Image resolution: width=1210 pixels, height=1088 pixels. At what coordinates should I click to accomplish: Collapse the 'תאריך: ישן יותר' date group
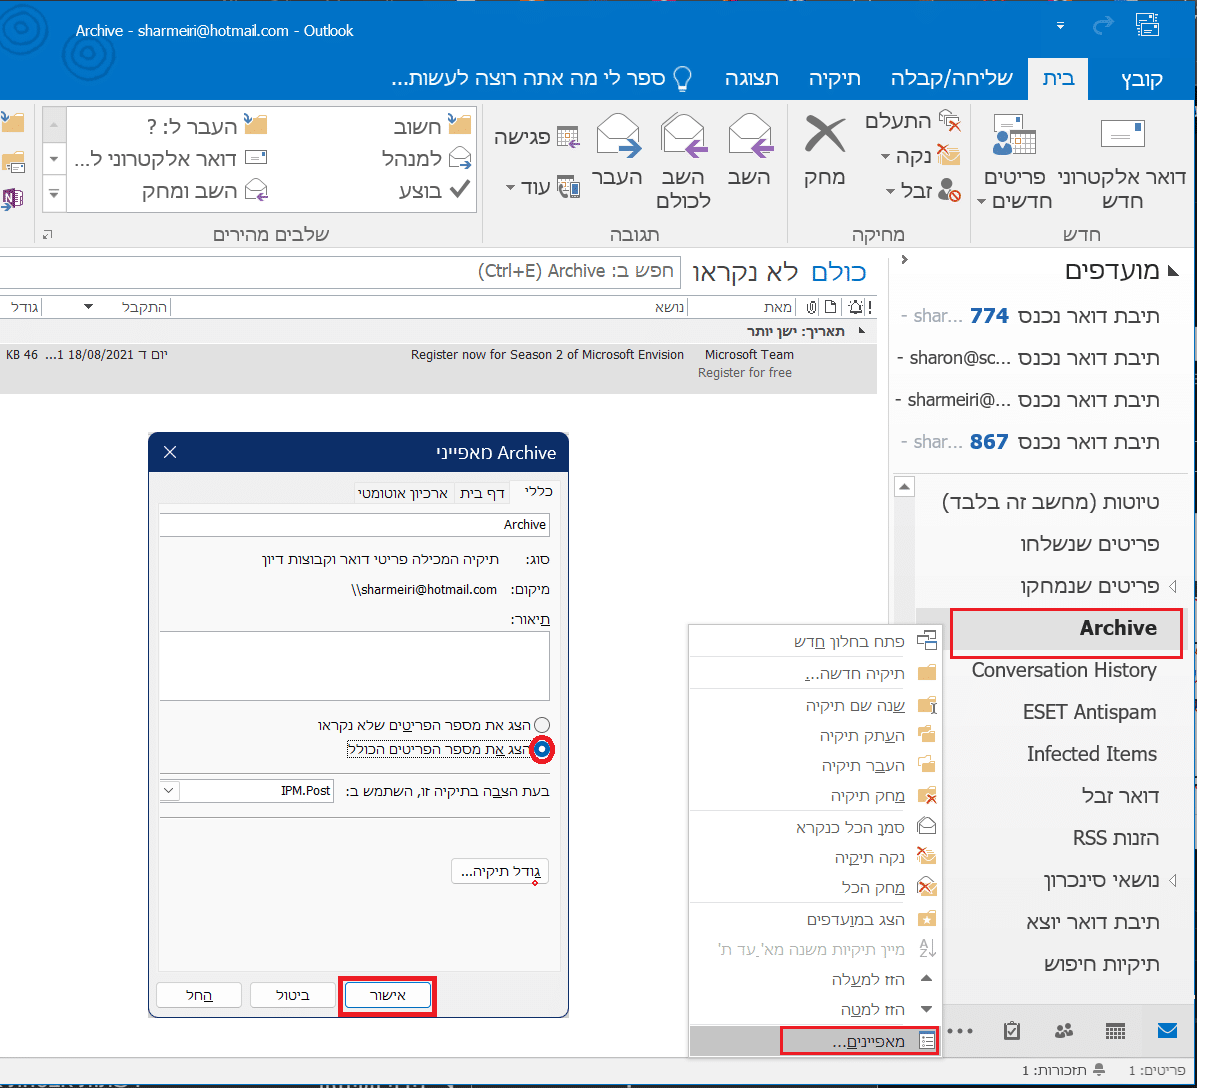tap(863, 331)
